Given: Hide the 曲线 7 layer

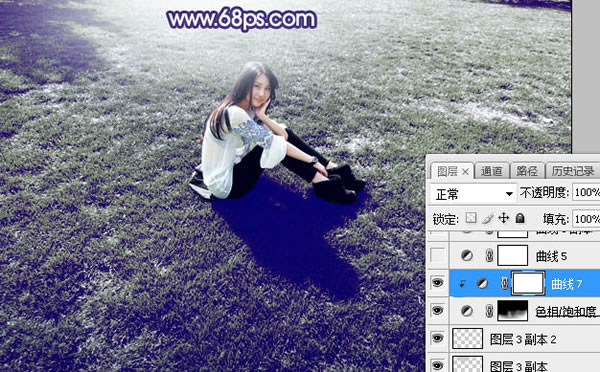Looking at the screenshot, I should [x=438, y=283].
